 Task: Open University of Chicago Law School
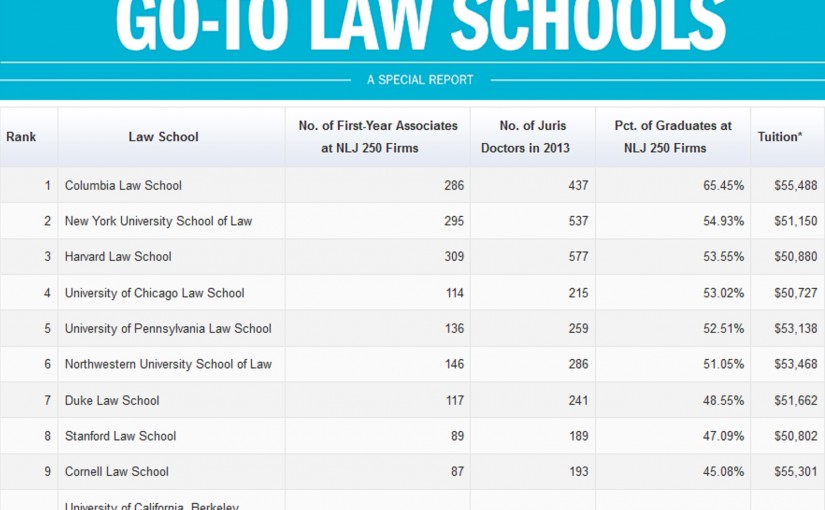pyautogui.click(x=154, y=293)
